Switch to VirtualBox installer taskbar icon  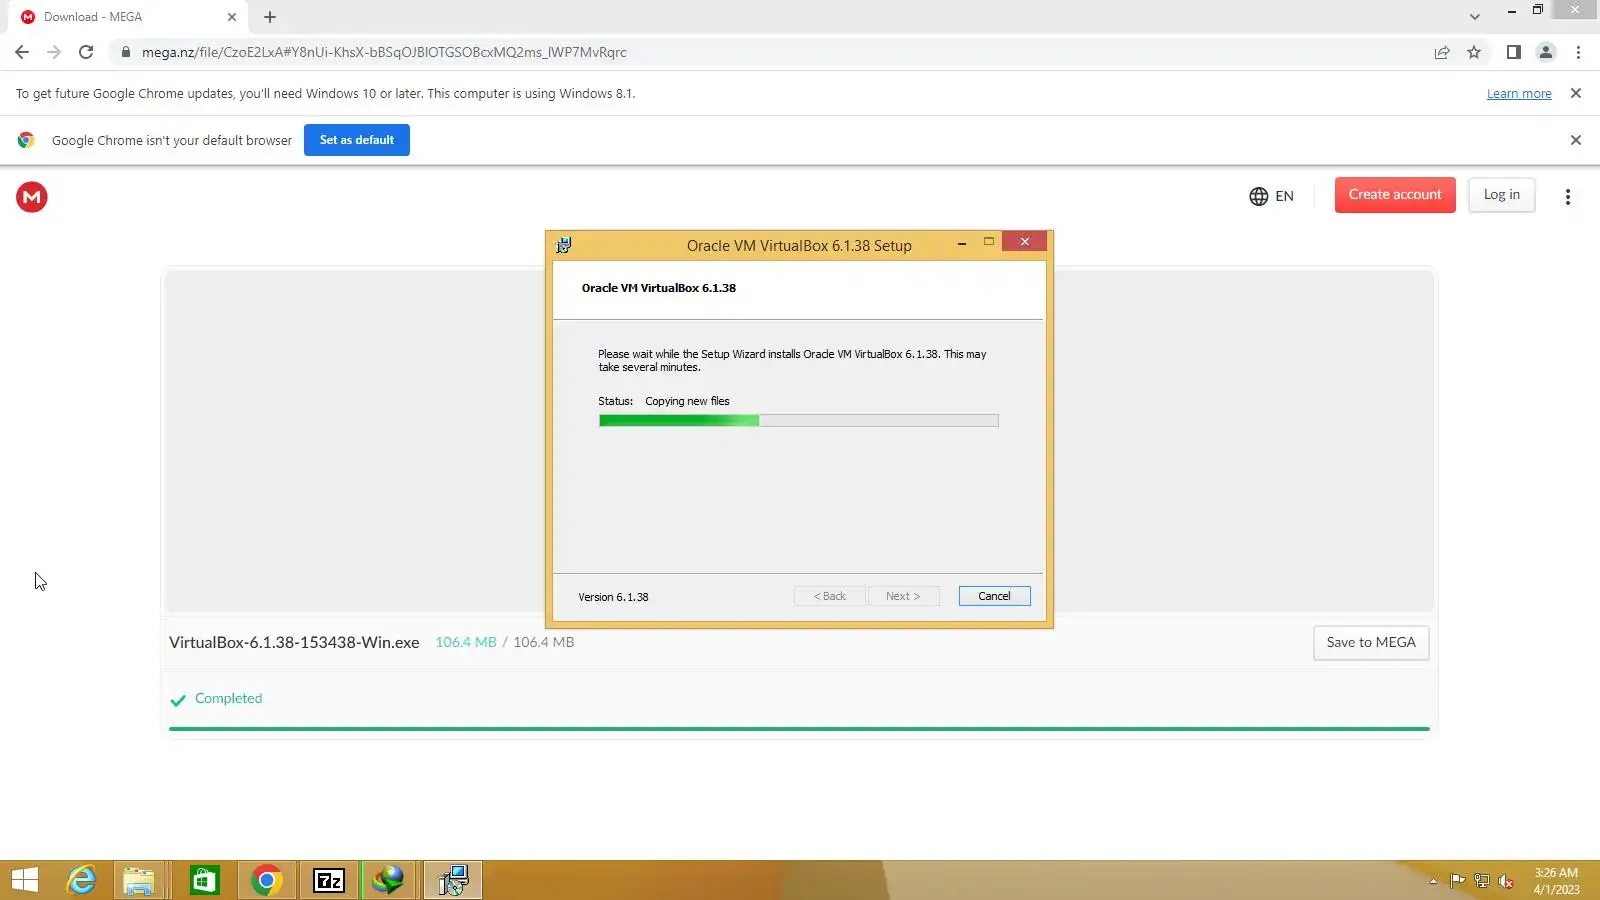pos(453,880)
